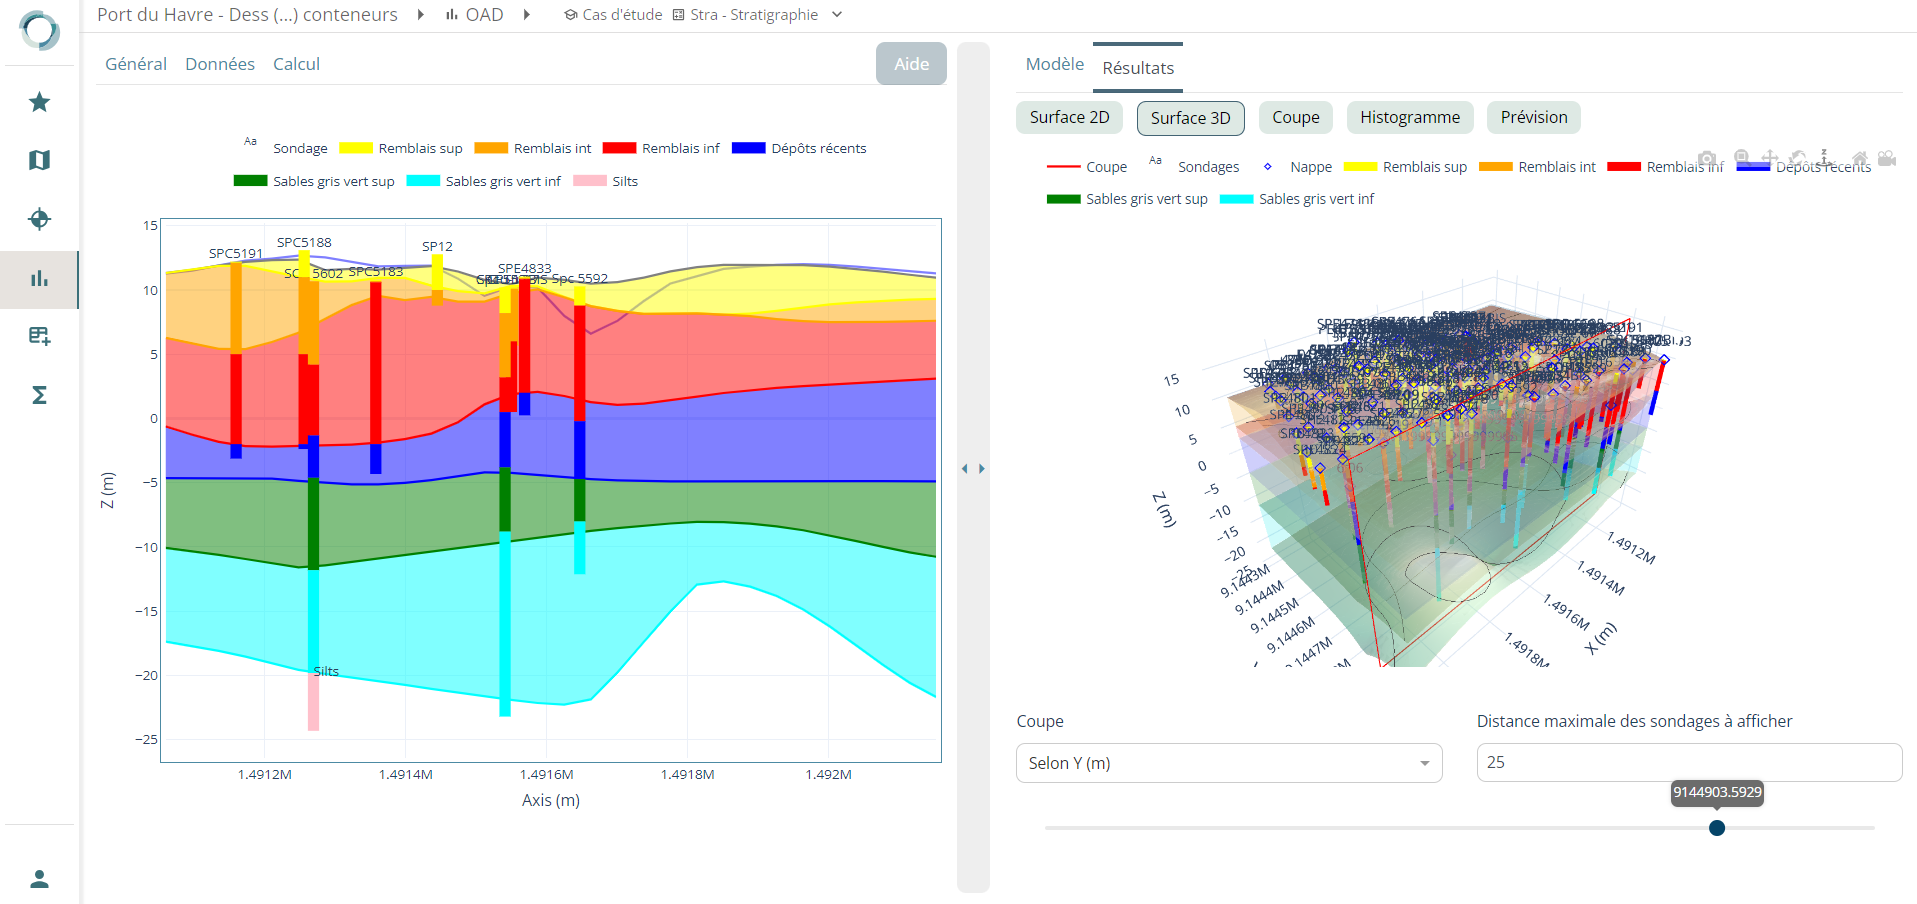
Task: Open the user profile icon
Action: [39, 879]
